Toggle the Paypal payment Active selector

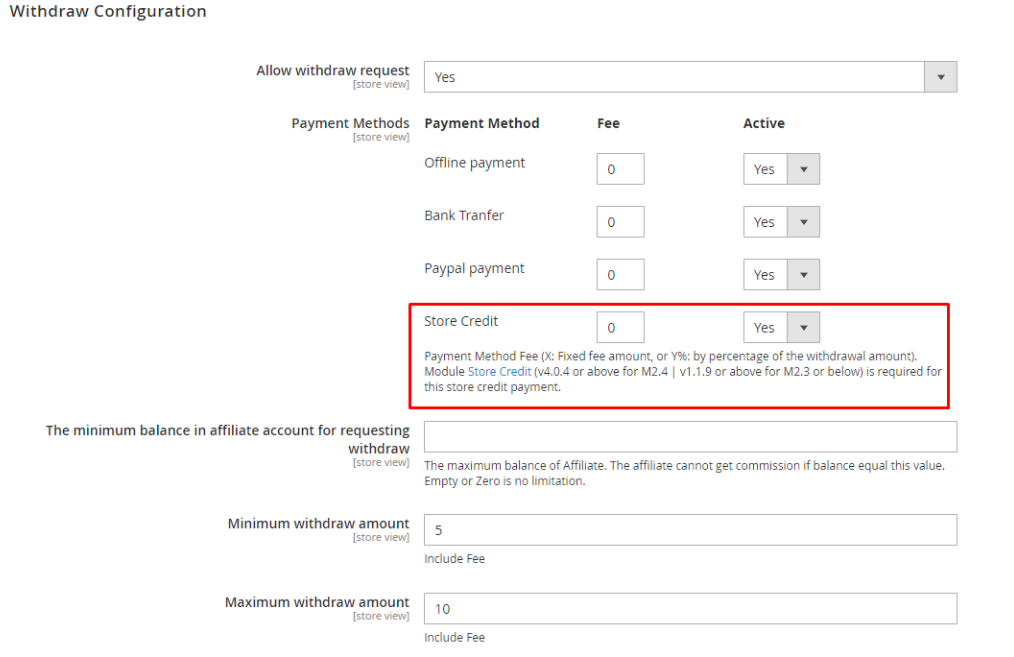click(781, 275)
